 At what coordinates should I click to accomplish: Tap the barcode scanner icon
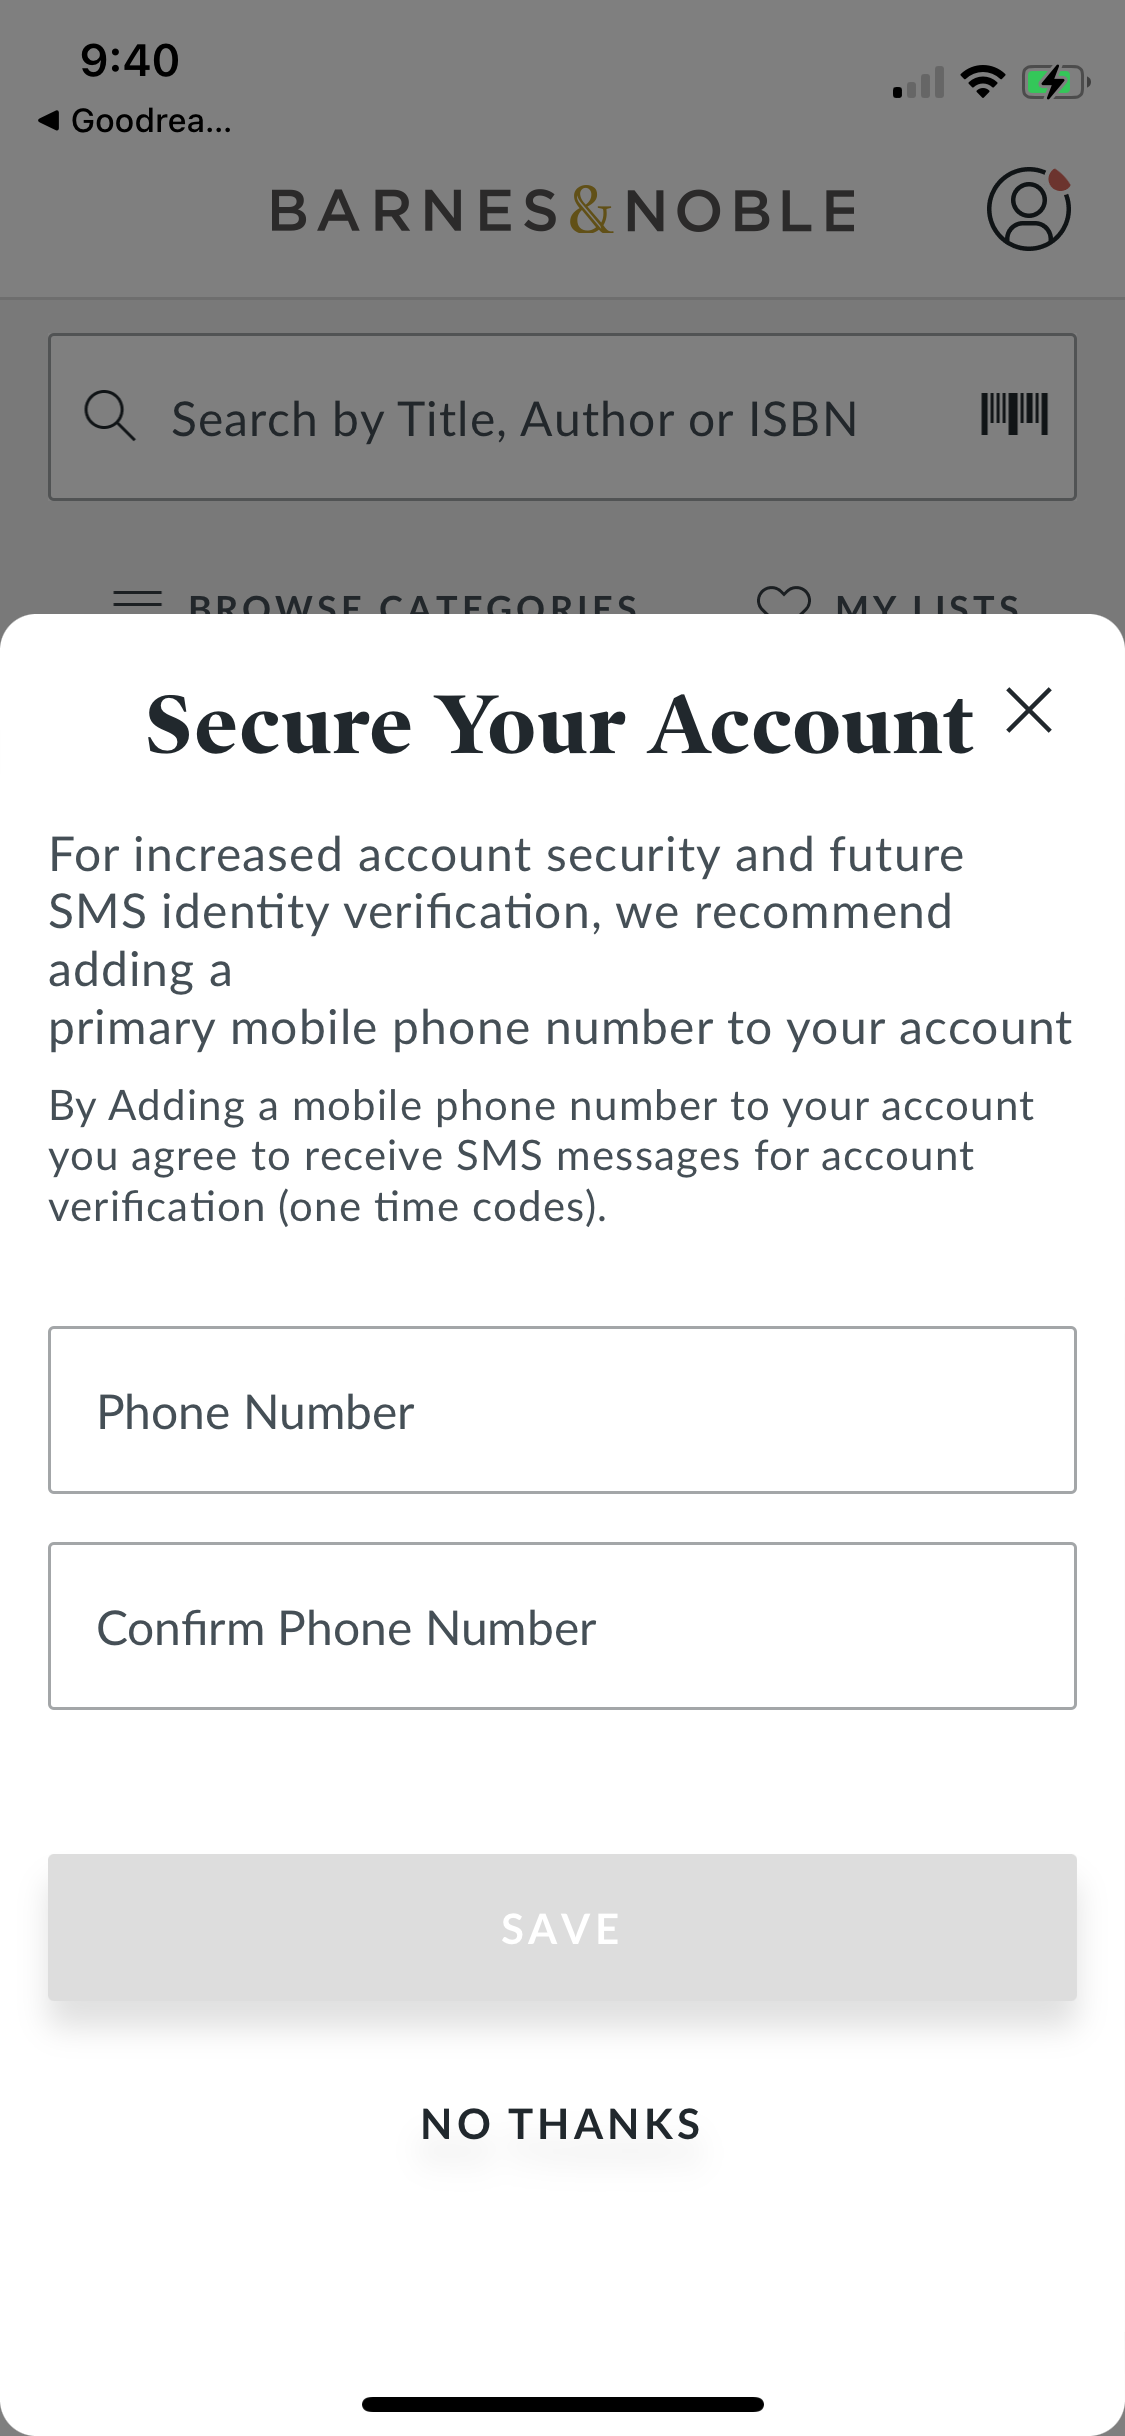pyautogui.click(x=1014, y=414)
